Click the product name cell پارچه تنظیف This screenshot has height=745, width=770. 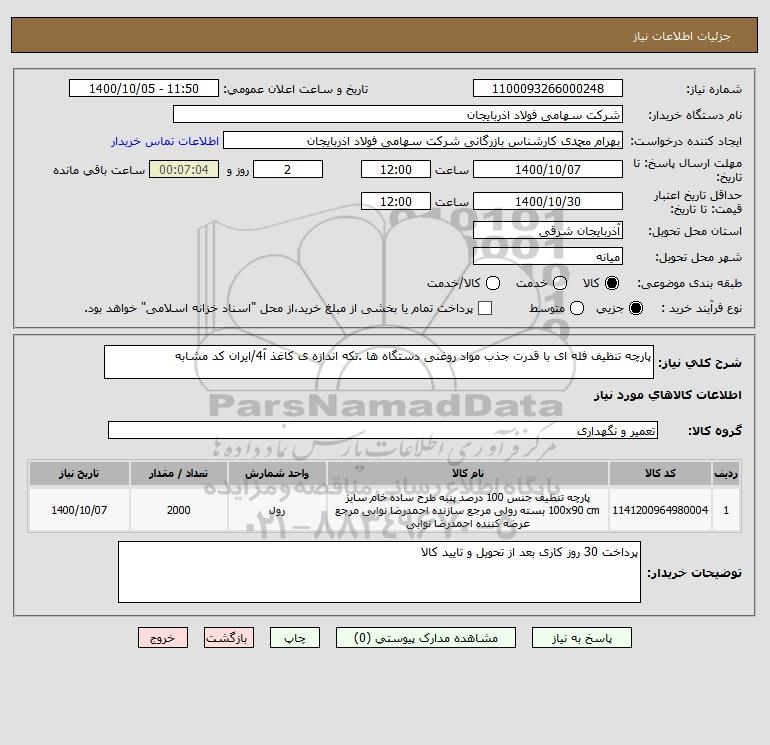point(468,510)
